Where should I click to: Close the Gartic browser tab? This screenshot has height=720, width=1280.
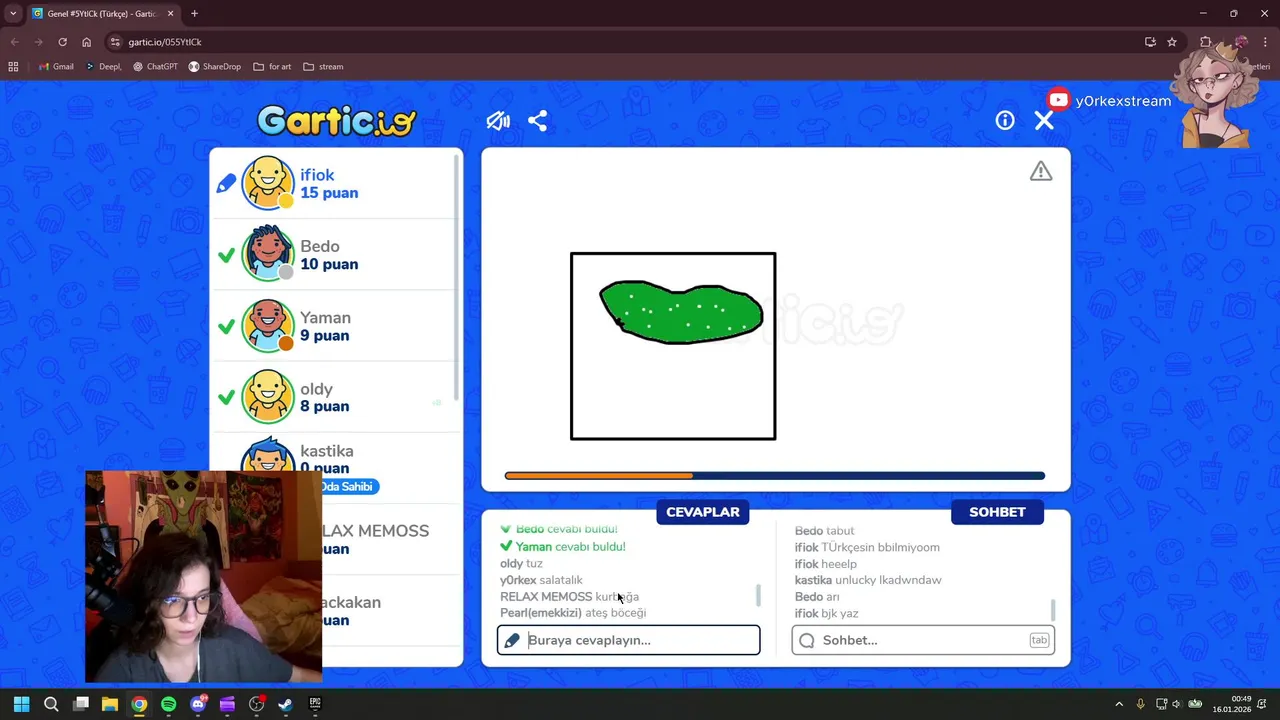tap(170, 14)
